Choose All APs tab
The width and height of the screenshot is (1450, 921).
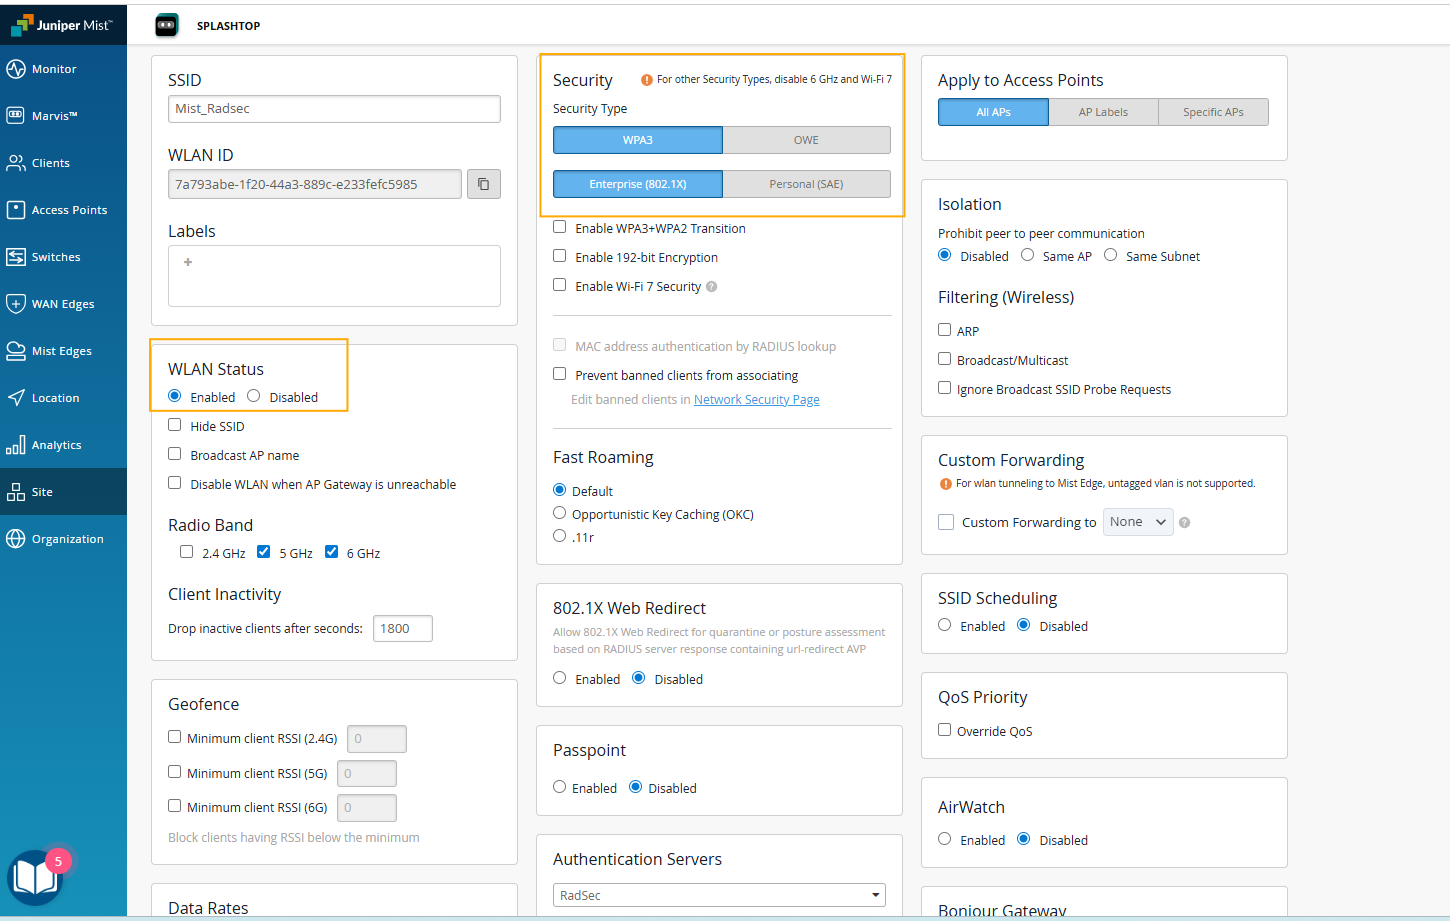993,112
